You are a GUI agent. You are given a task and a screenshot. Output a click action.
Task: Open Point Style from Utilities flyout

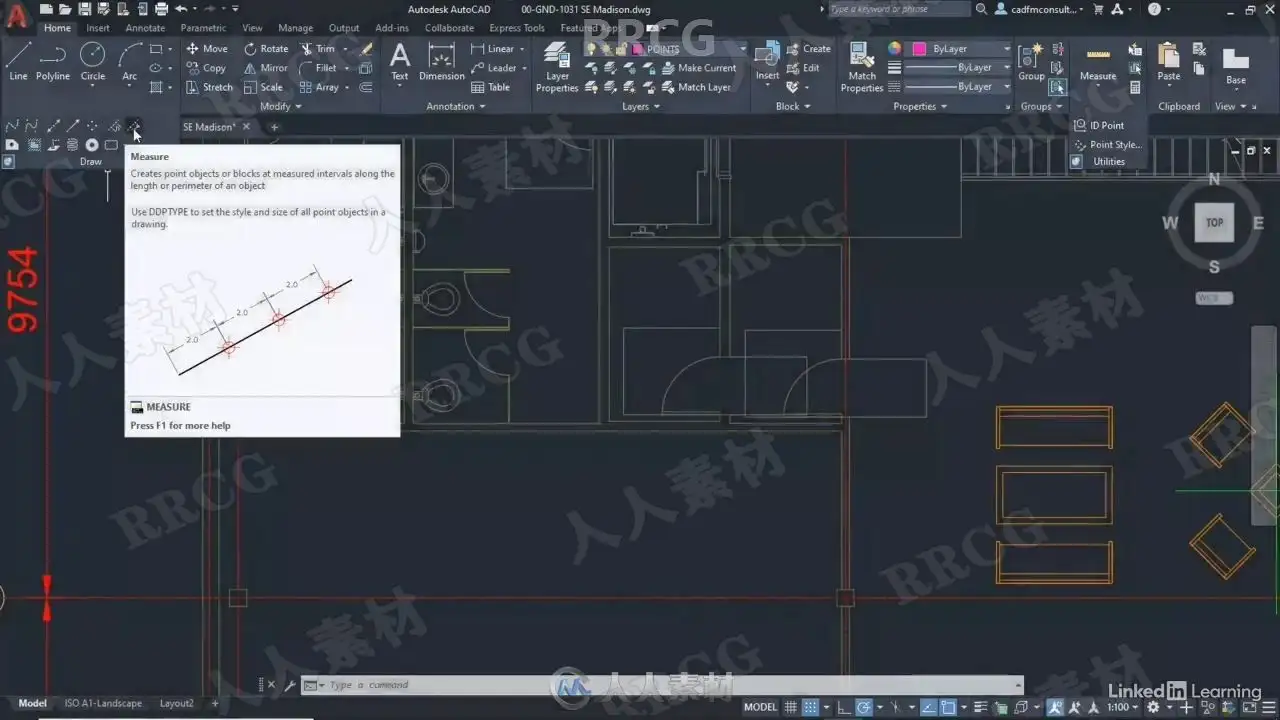point(1107,144)
